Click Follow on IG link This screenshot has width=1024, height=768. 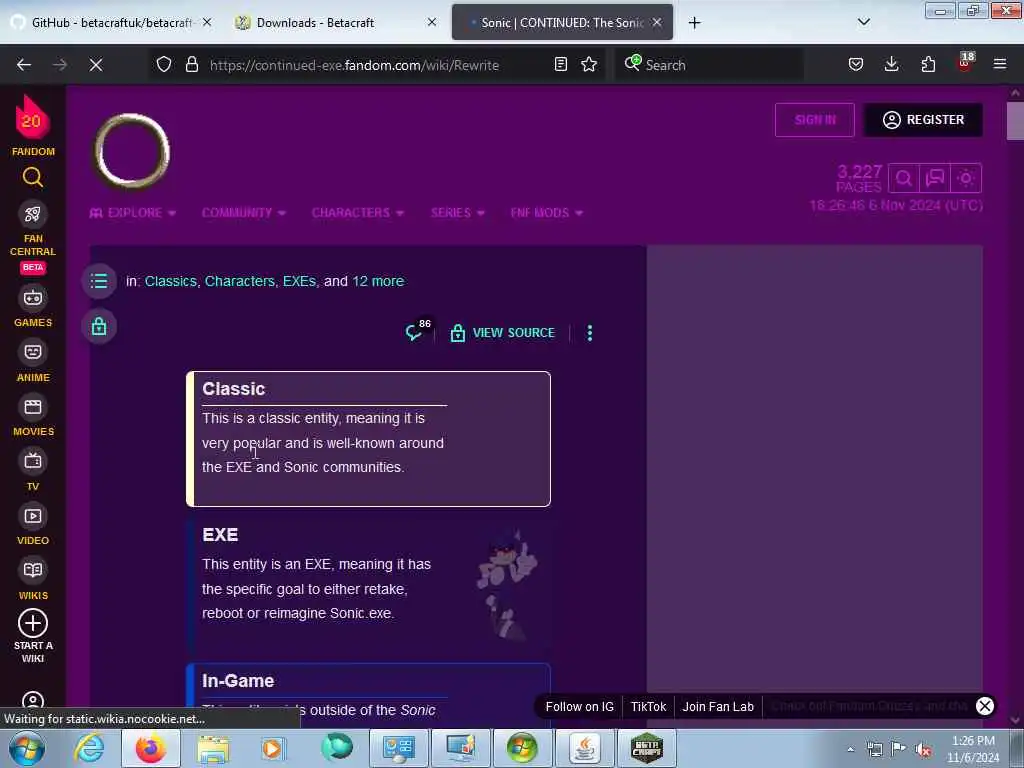(x=579, y=707)
